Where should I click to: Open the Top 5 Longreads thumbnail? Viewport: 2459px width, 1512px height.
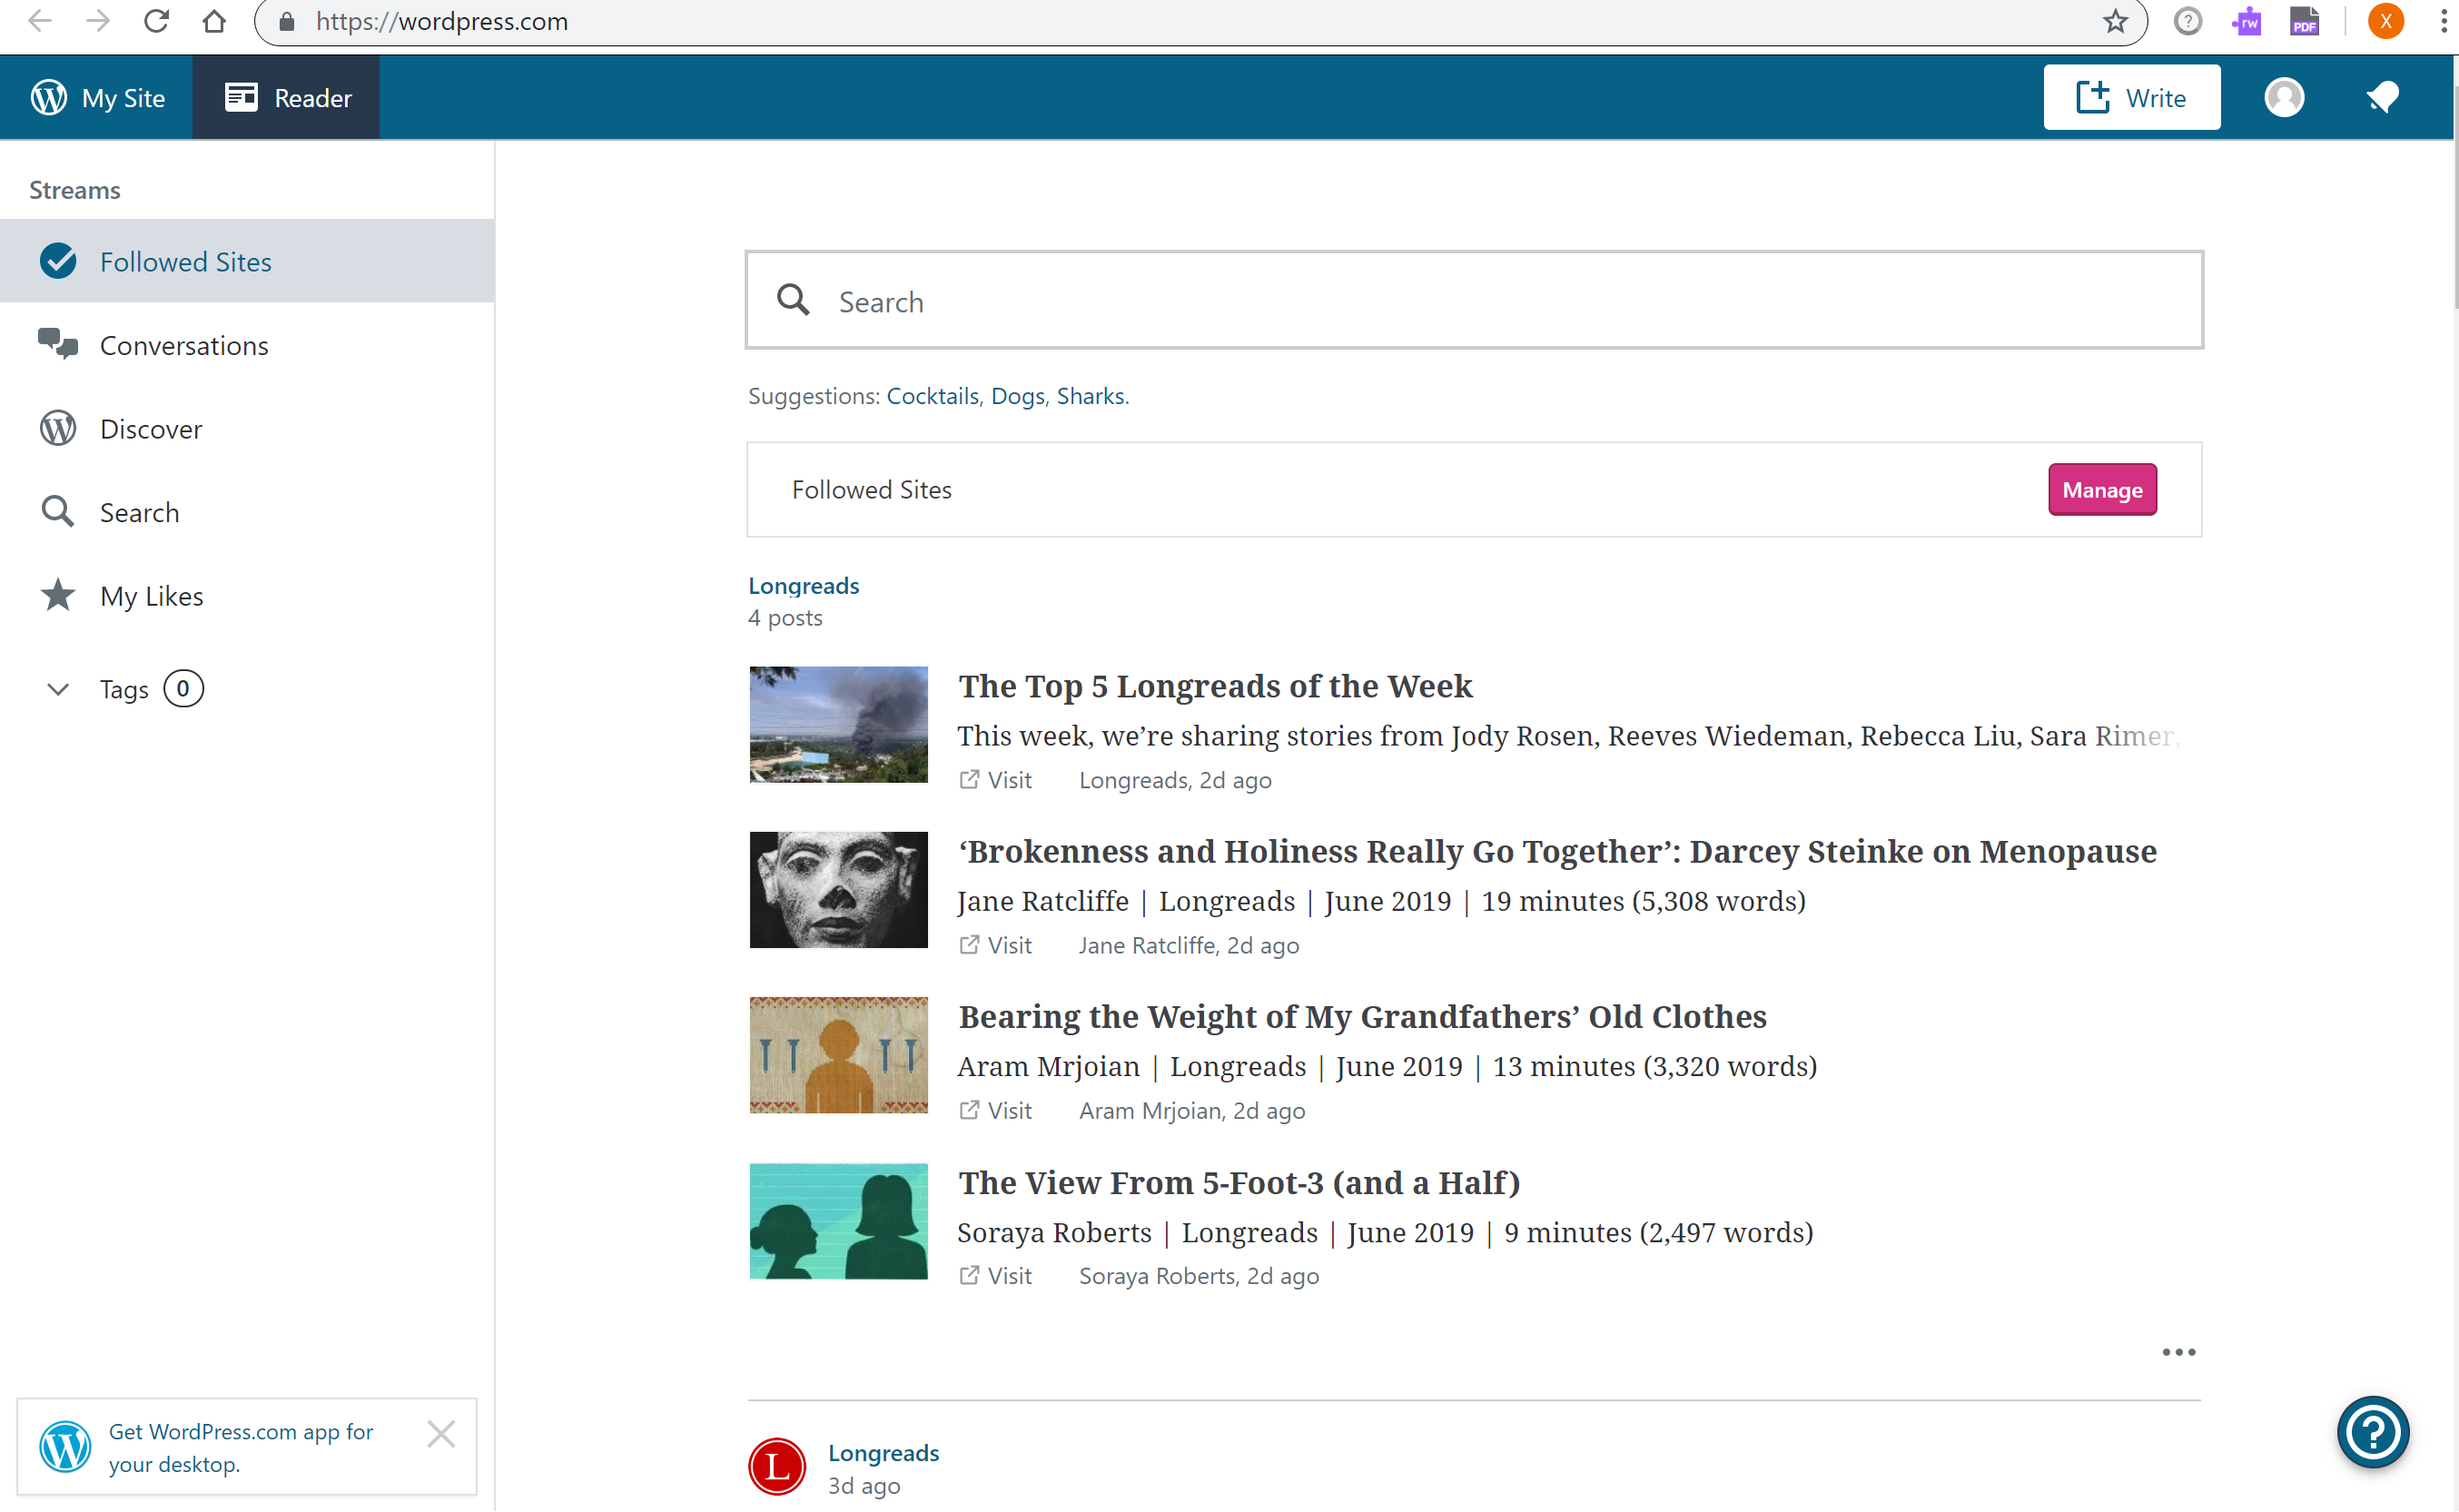[838, 724]
